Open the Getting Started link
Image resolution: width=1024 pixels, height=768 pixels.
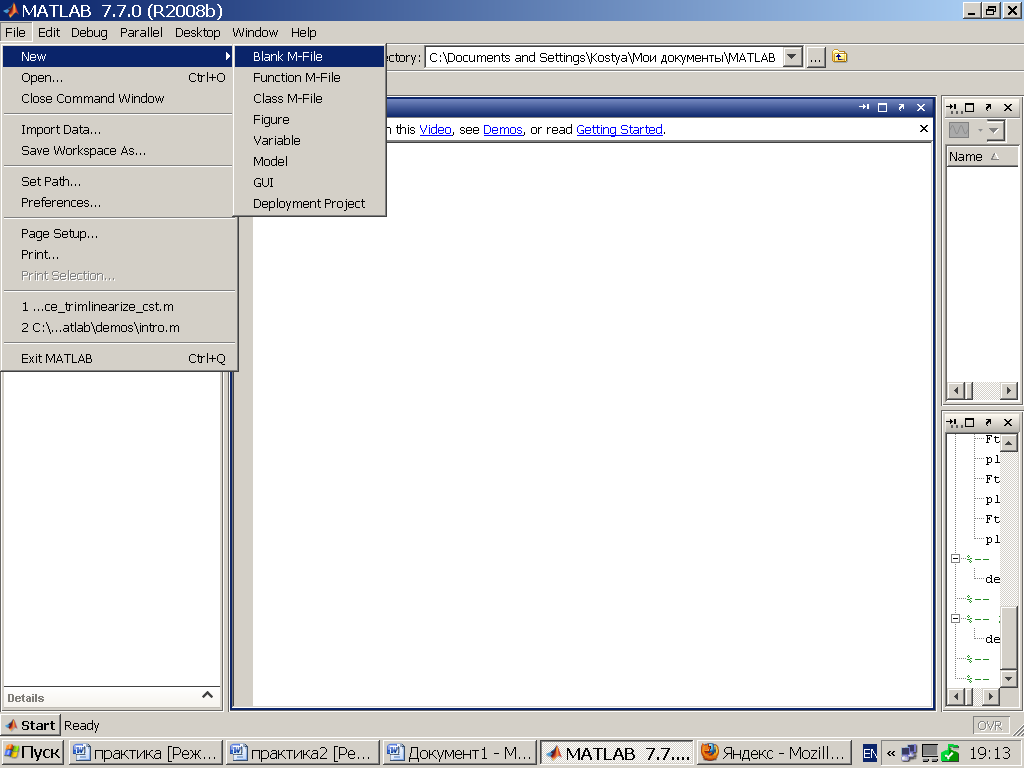tap(619, 129)
